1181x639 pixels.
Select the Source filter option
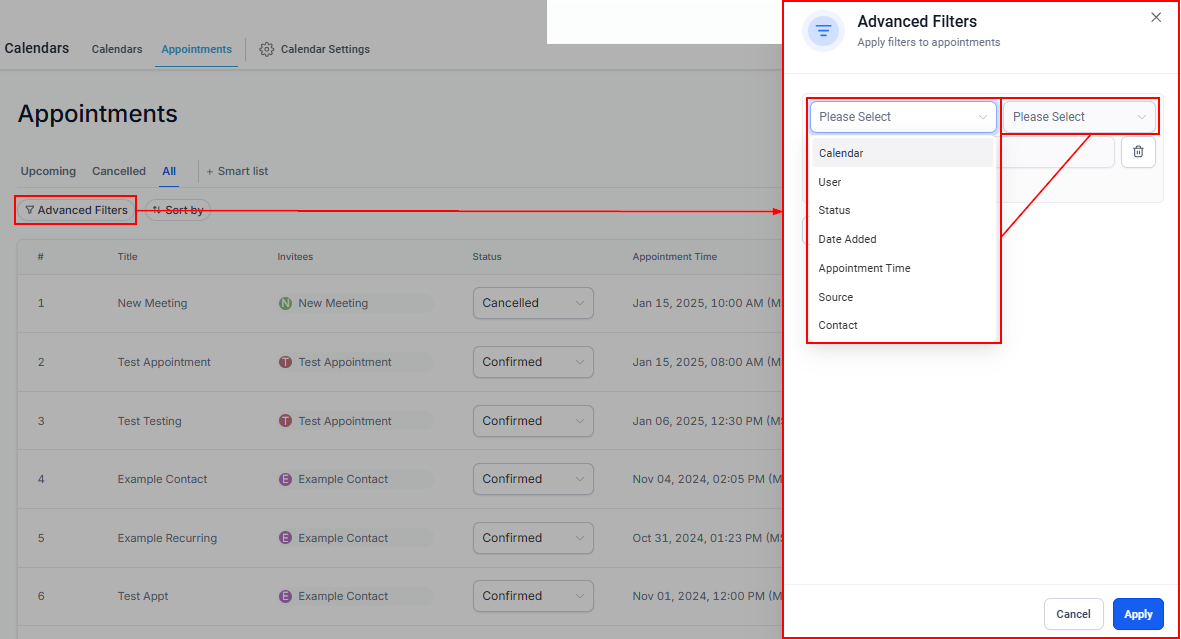coord(835,297)
